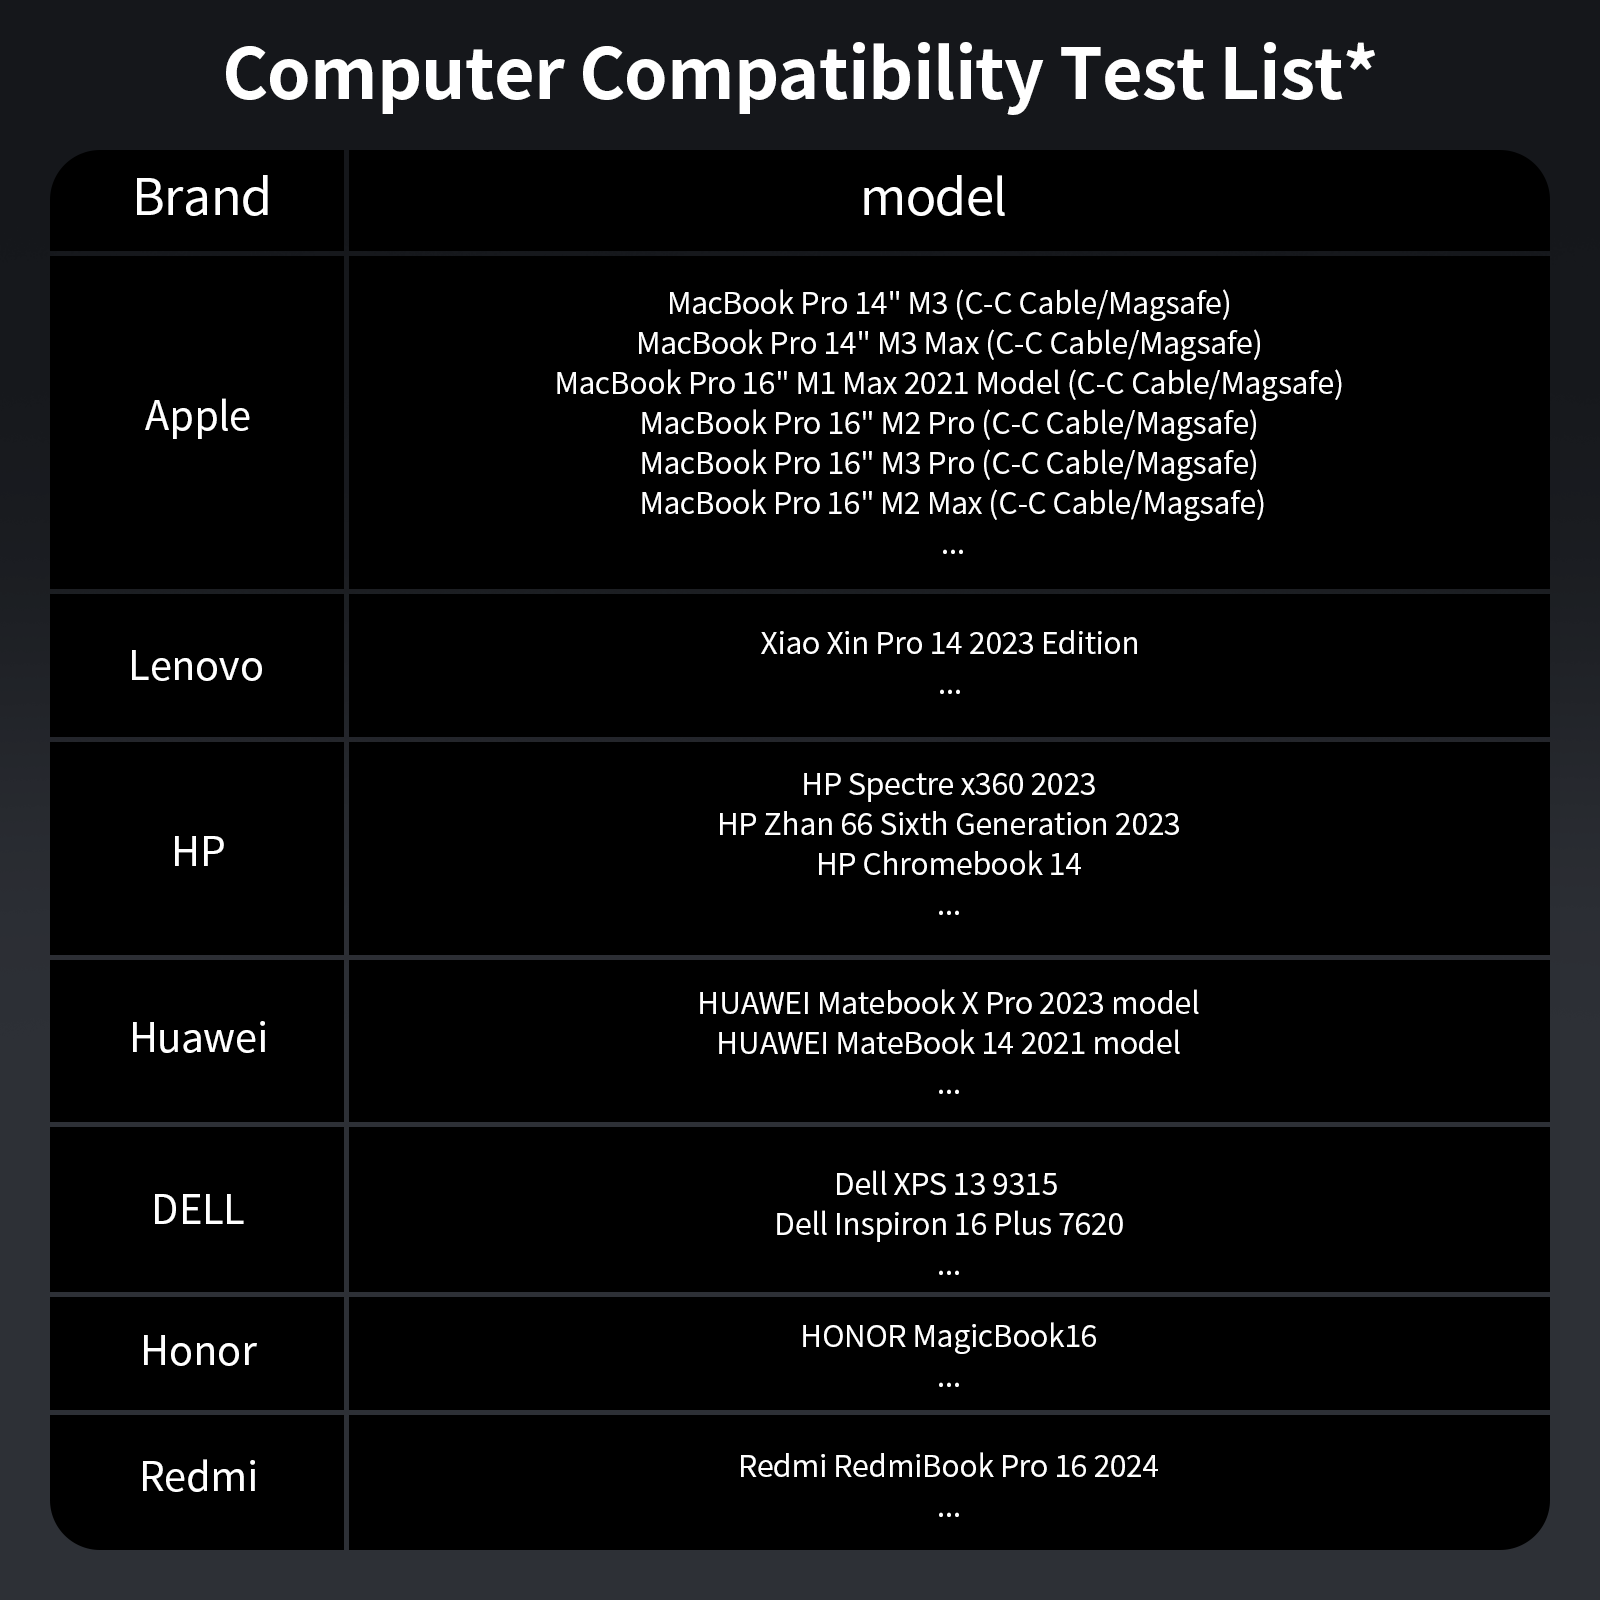Select the model column header
1600x1600 pixels.
coord(932,197)
